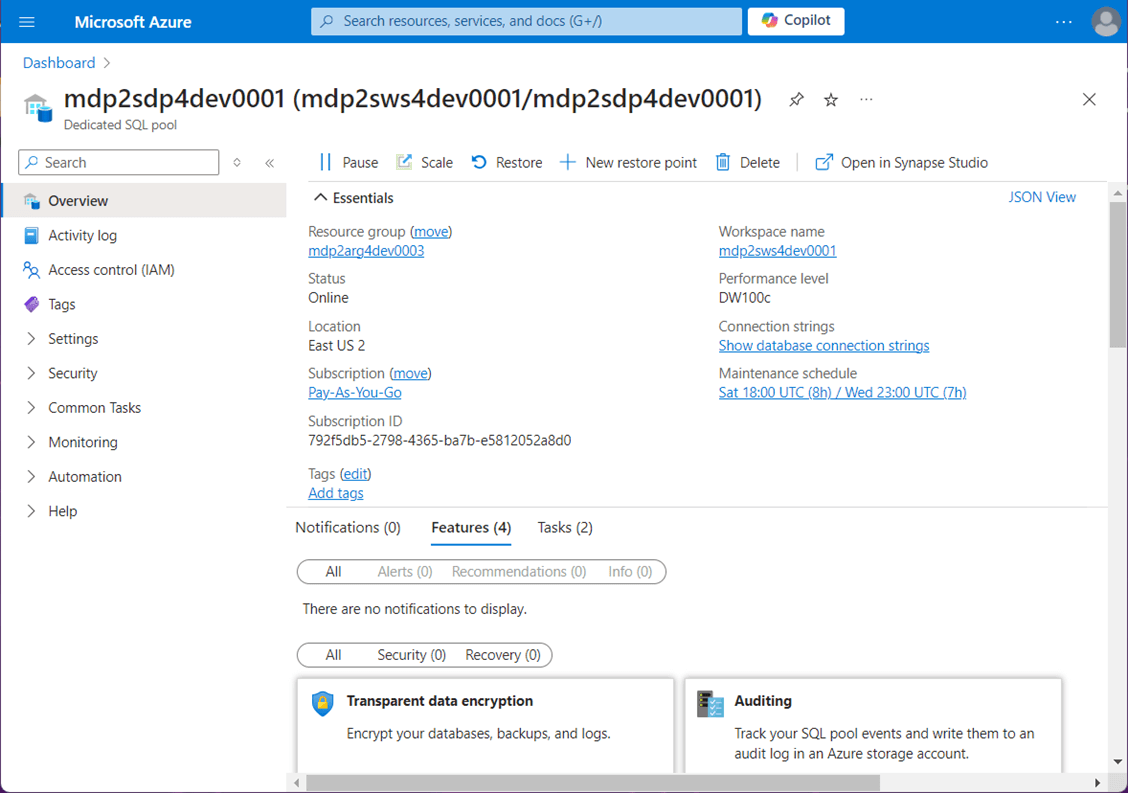
Task: Expand the Settings menu group
Action: click(x=73, y=339)
